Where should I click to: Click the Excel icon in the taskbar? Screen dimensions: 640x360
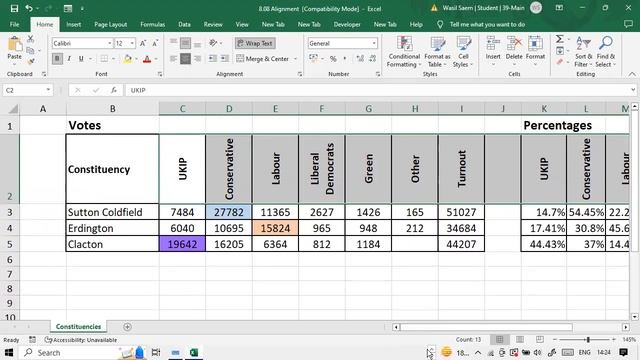(194, 353)
